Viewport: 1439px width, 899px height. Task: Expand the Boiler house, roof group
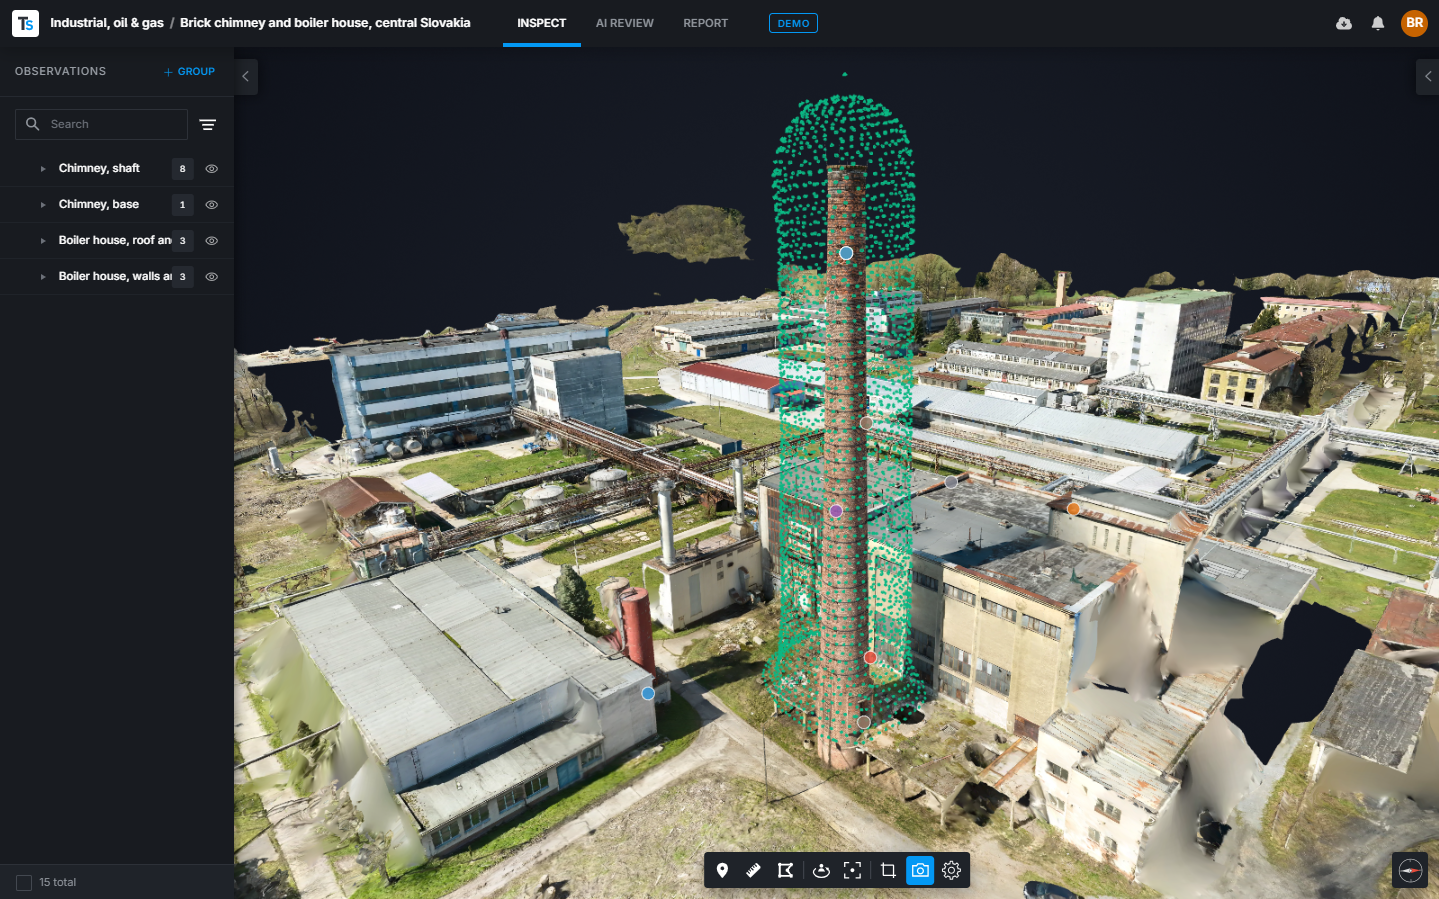(43, 241)
